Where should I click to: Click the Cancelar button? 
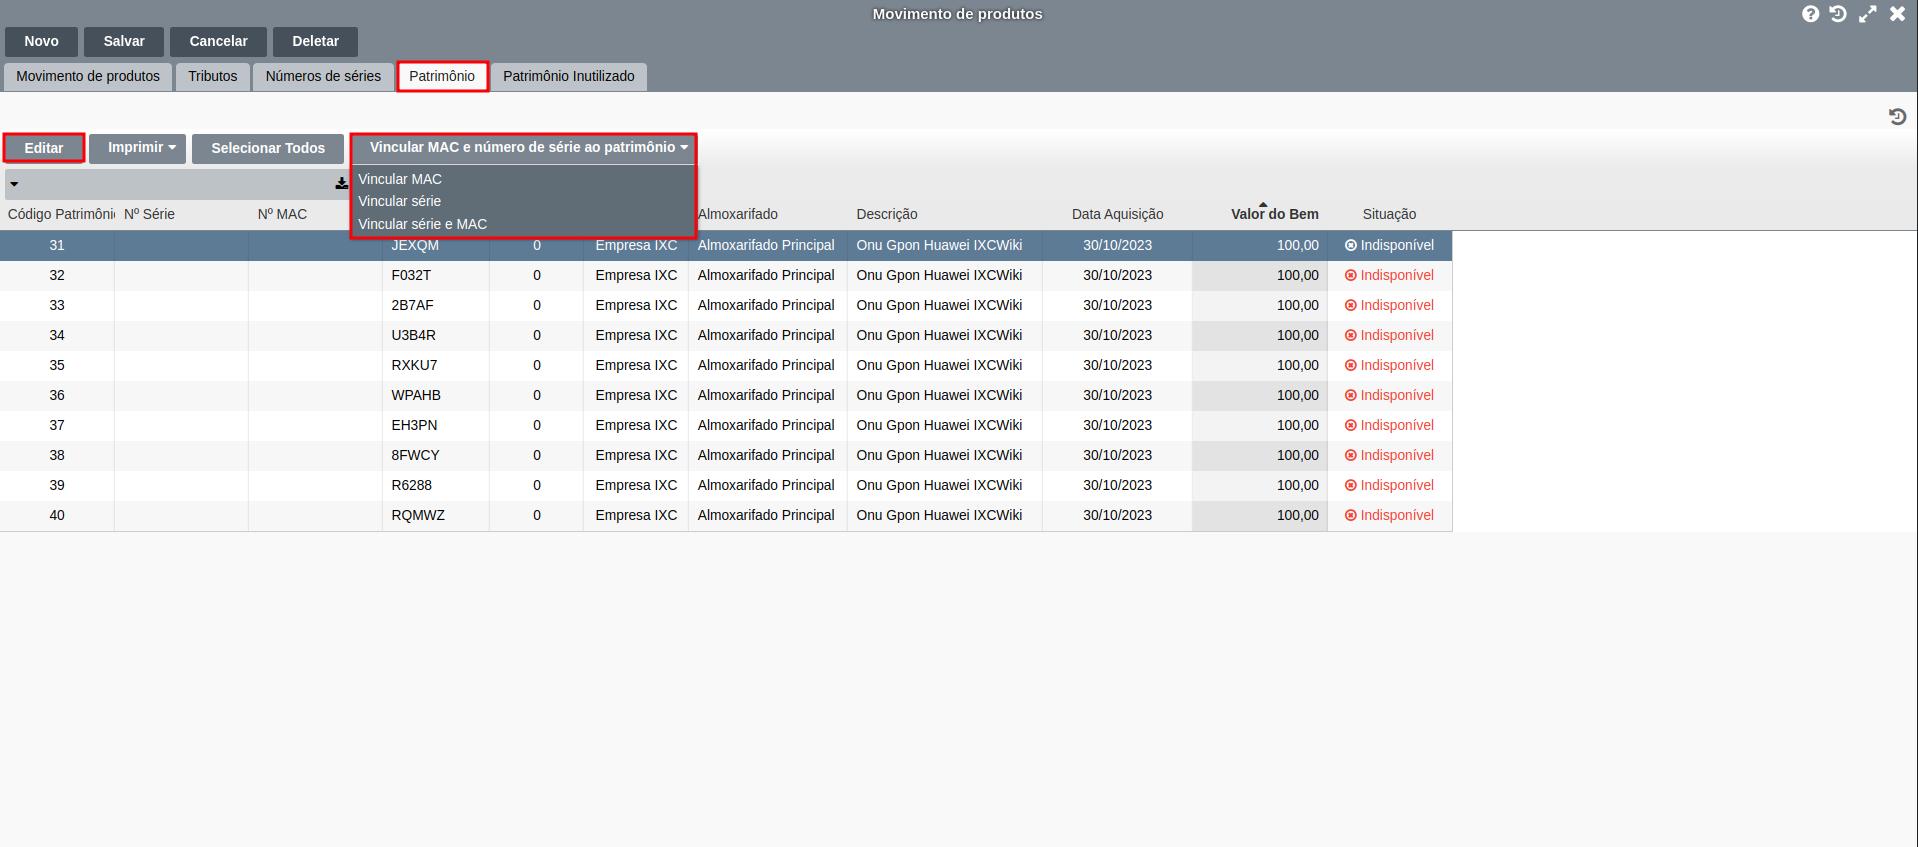pyautogui.click(x=218, y=41)
